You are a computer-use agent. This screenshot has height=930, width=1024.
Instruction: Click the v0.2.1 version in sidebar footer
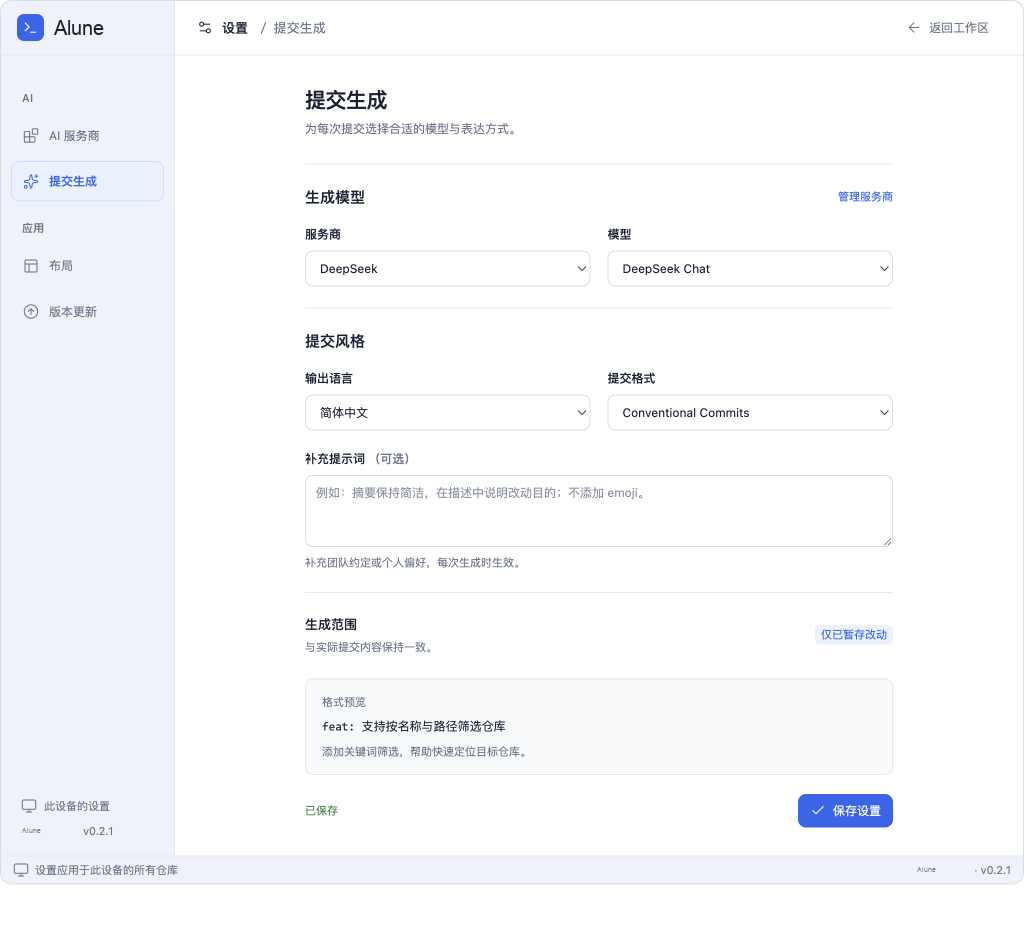(x=98, y=831)
